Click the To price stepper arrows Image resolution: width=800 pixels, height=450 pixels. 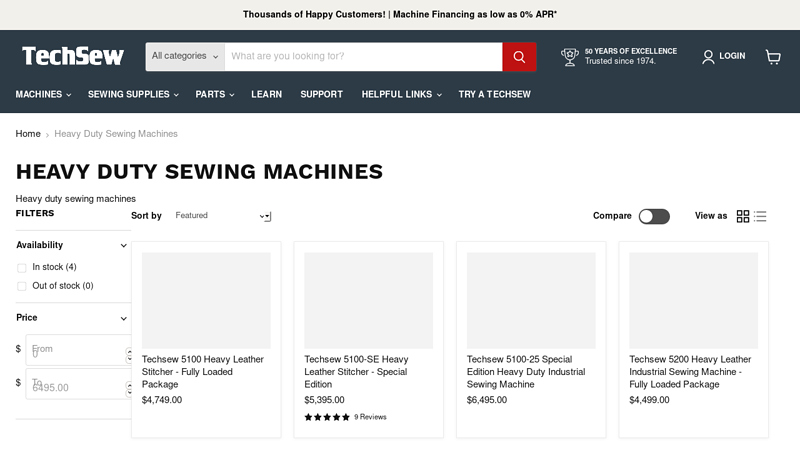pyautogui.click(x=129, y=389)
